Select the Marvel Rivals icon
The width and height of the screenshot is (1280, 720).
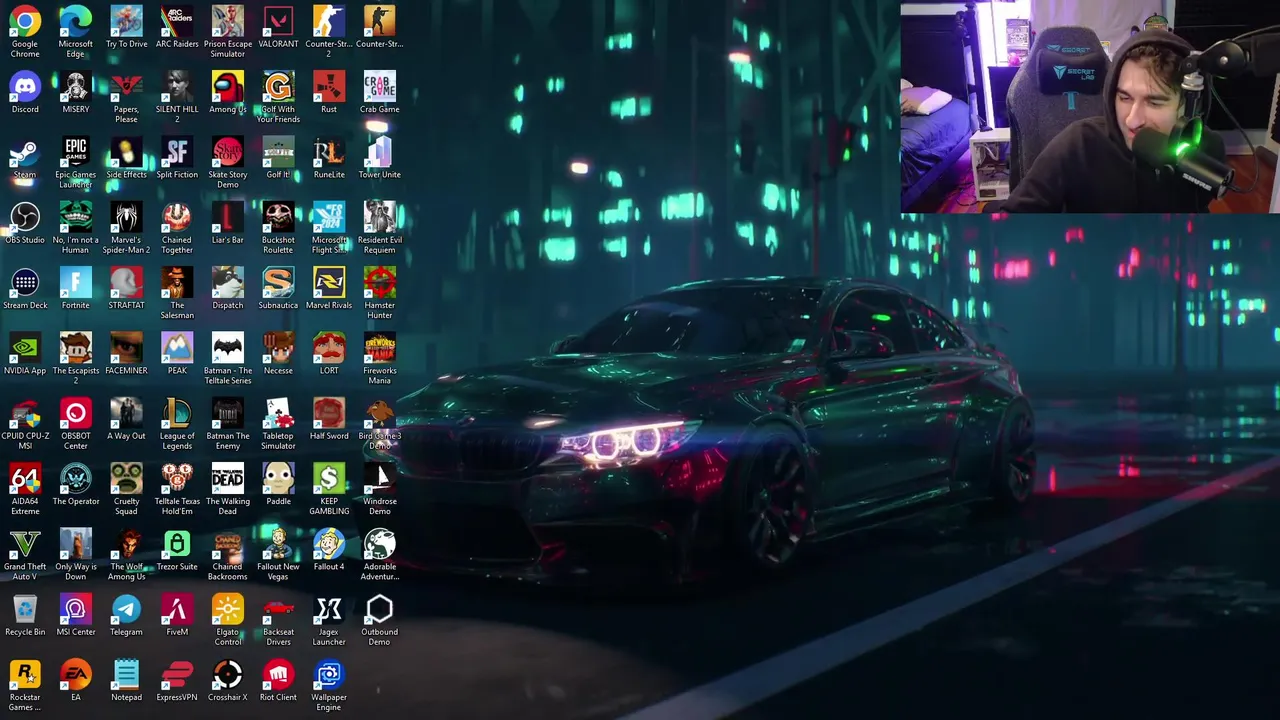(x=329, y=283)
